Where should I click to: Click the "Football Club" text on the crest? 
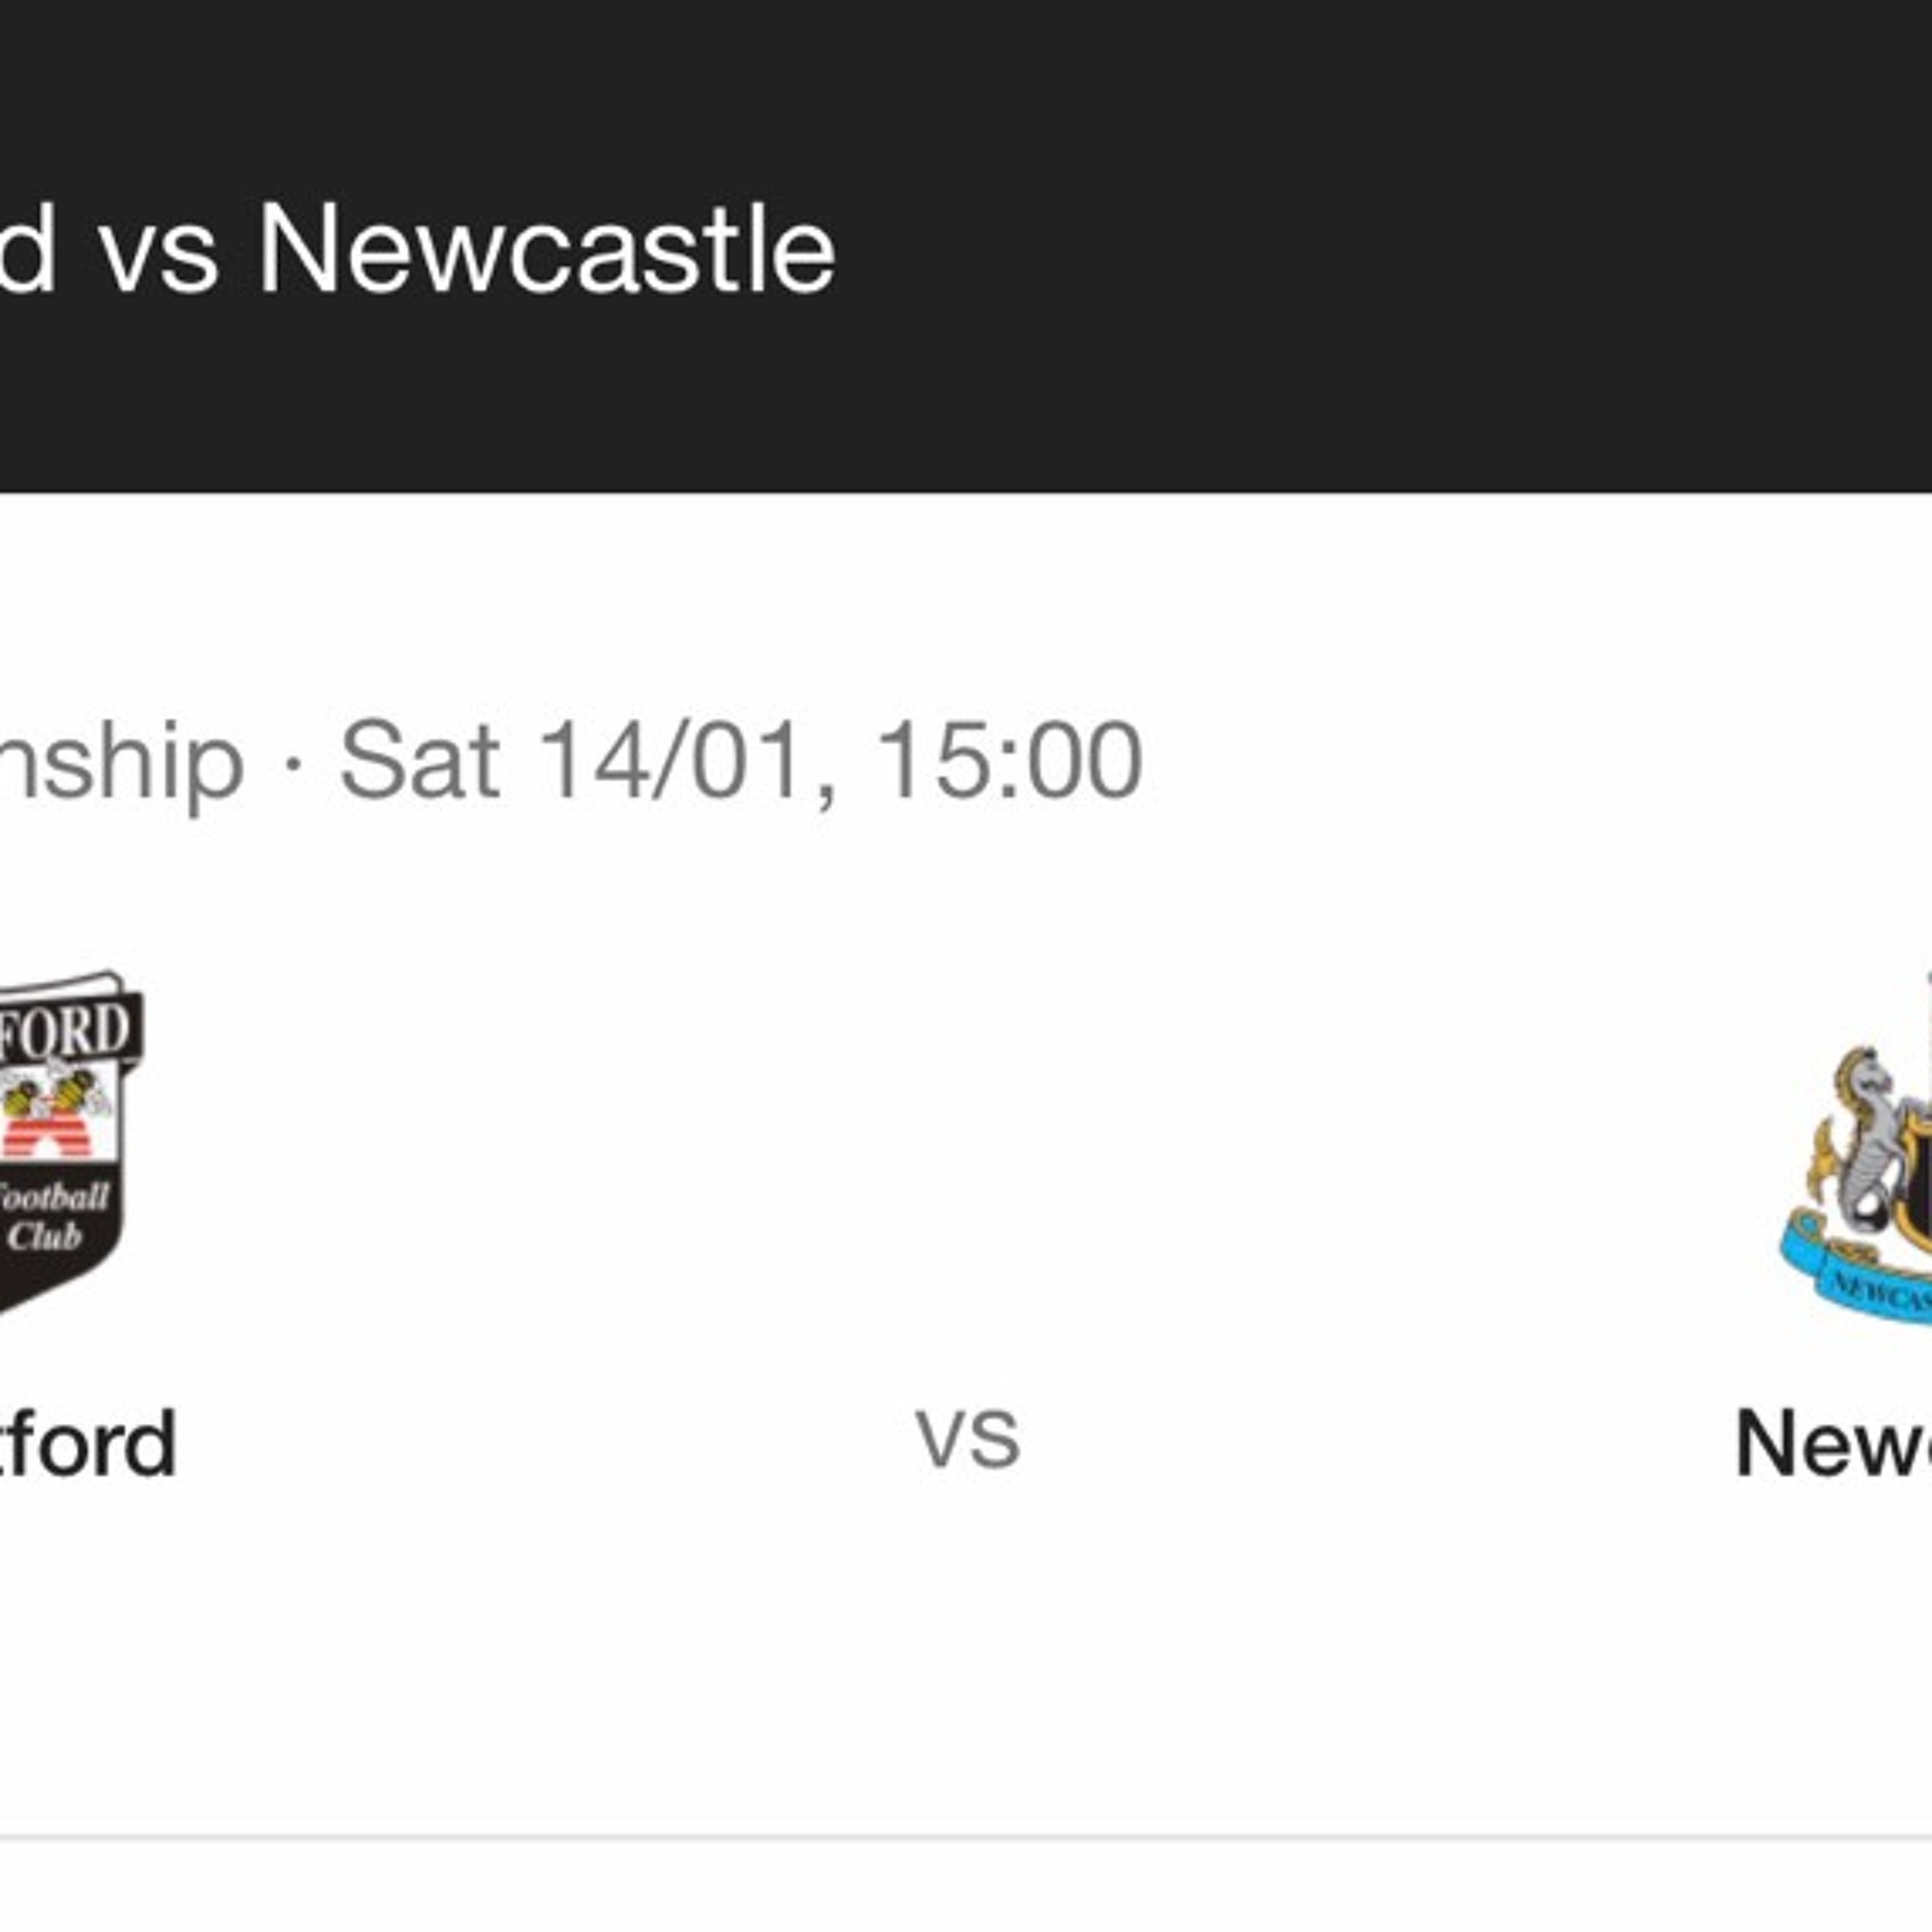click(50, 1216)
